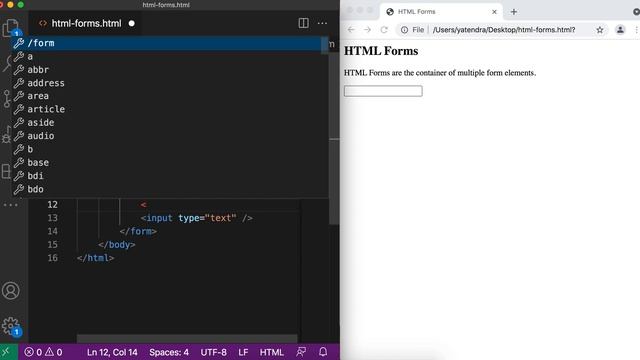This screenshot has width=640, height=360.
Task: Open errors and warnings count in status bar
Action: point(43,352)
